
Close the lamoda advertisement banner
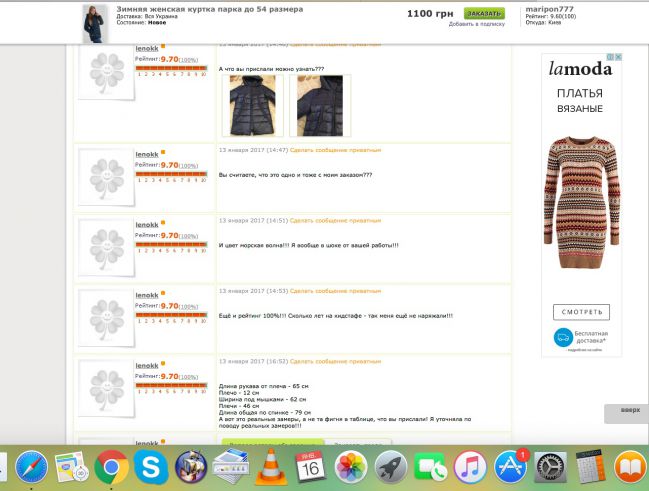[618, 57]
